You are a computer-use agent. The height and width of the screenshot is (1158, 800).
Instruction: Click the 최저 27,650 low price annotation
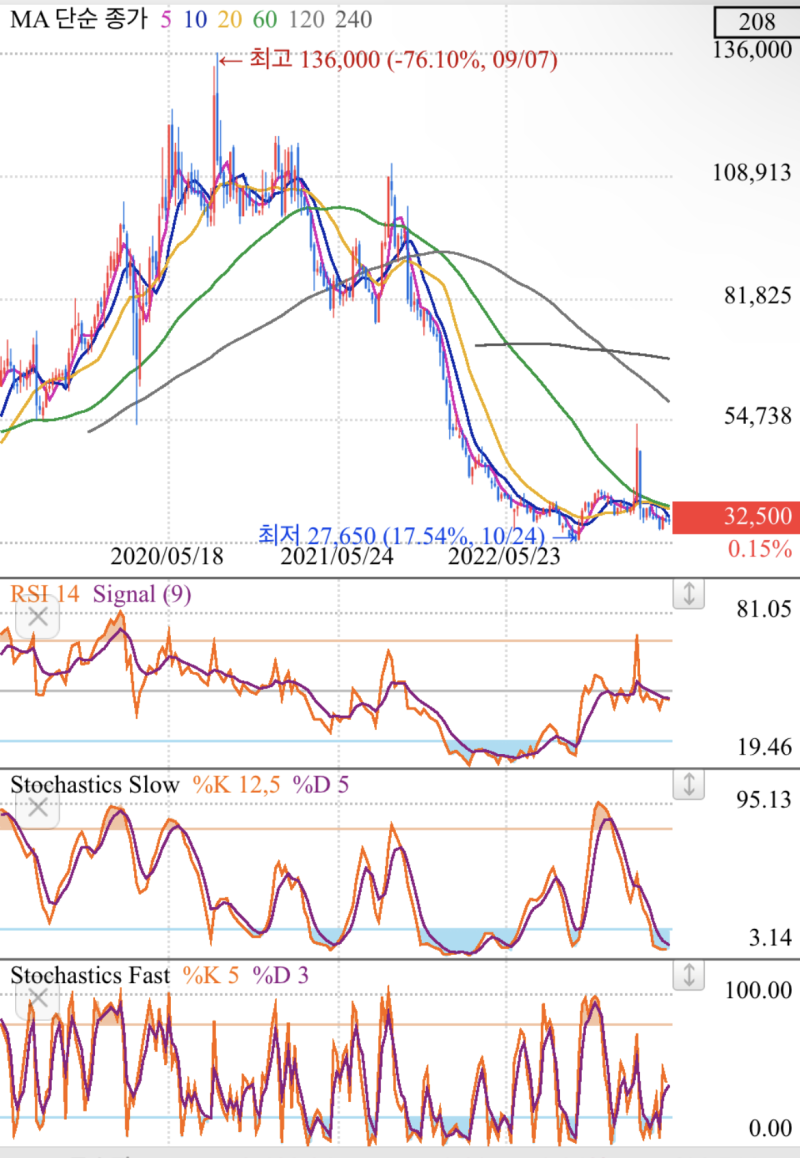[x=417, y=535]
